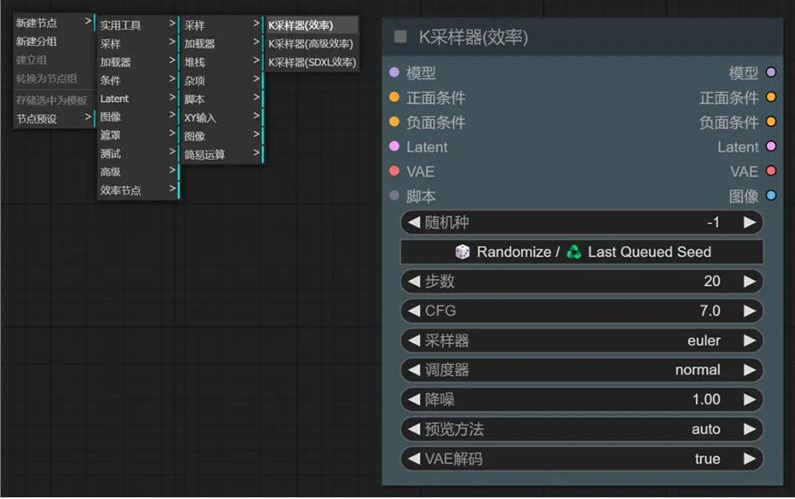Select the next 预览方法 option with its right arrow
The width and height of the screenshot is (795, 499).
(x=749, y=430)
